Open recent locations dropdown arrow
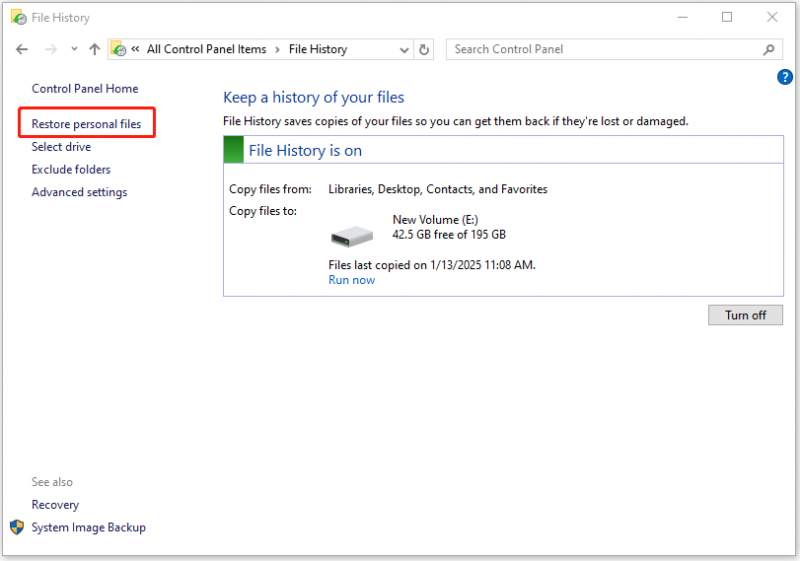800x561 pixels. [74, 49]
